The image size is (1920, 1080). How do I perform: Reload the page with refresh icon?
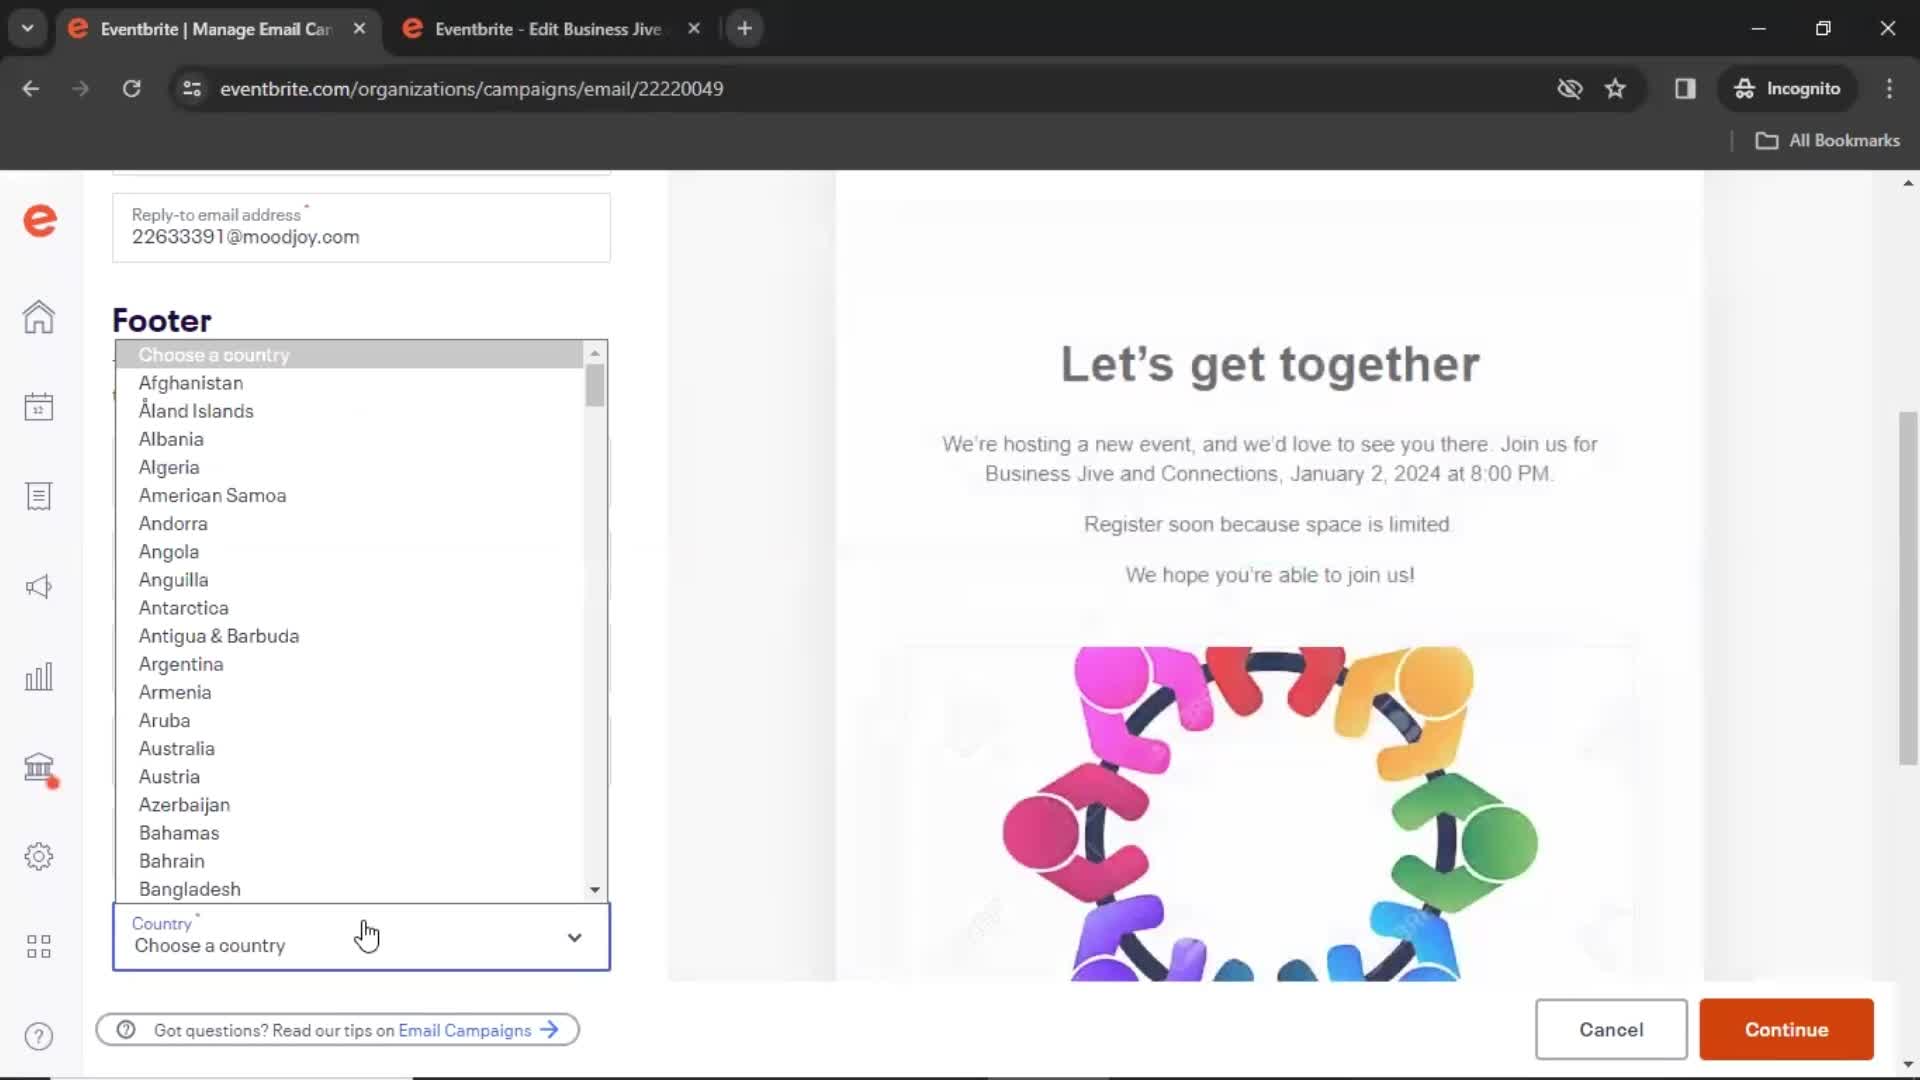tap(131, 89)
